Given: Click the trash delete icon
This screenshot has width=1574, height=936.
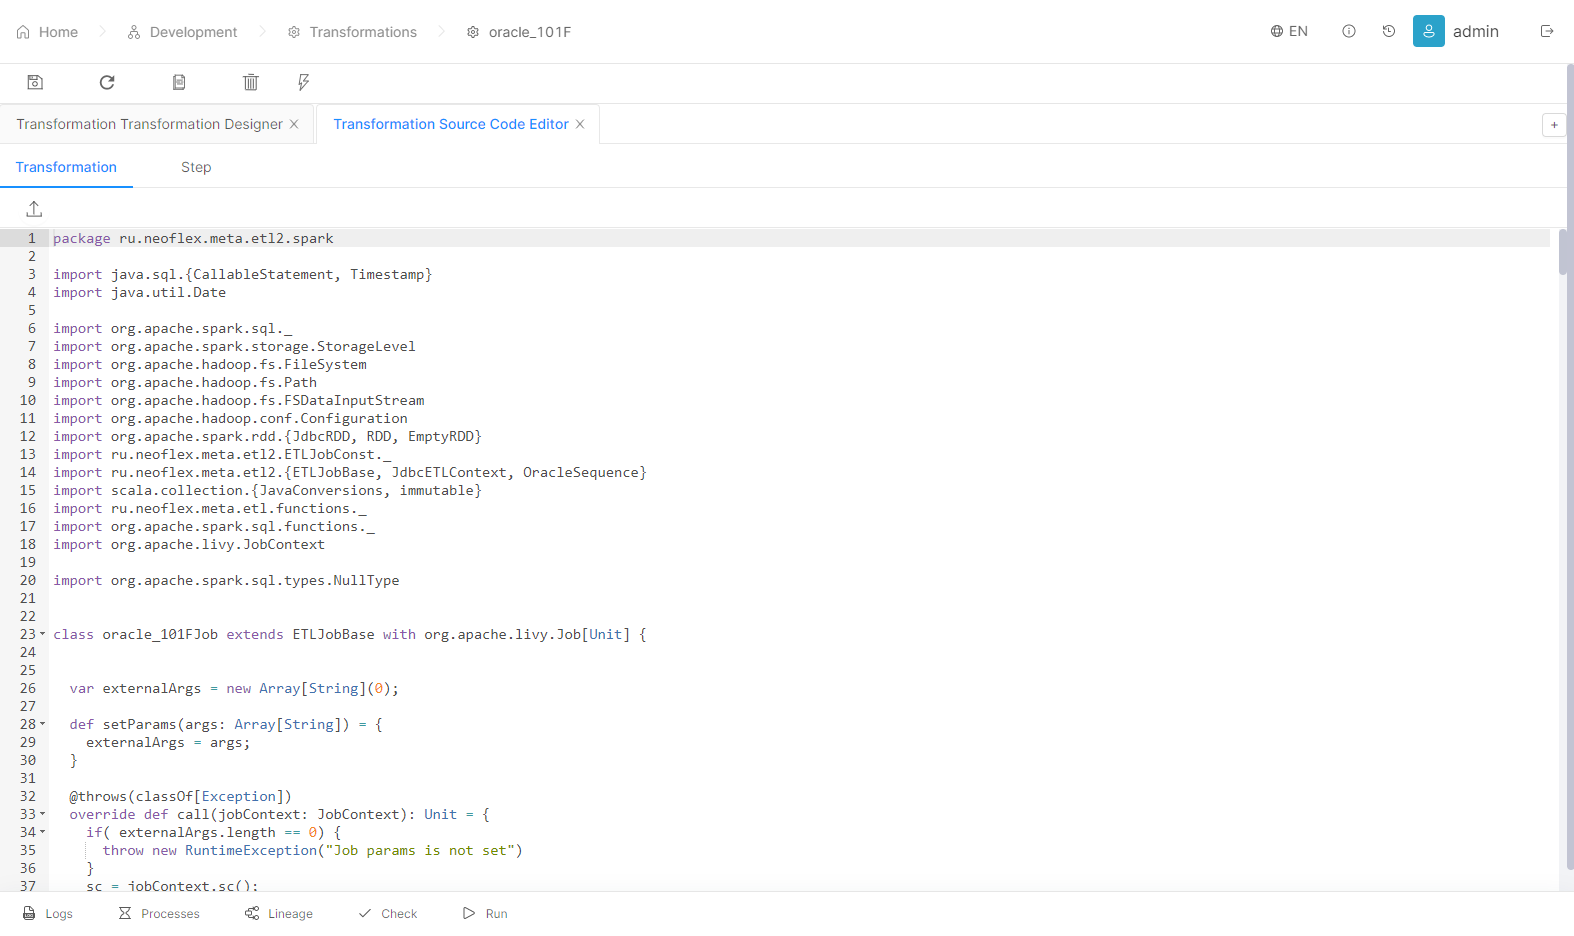Looking at the screenshot, I should click(251, 82).
